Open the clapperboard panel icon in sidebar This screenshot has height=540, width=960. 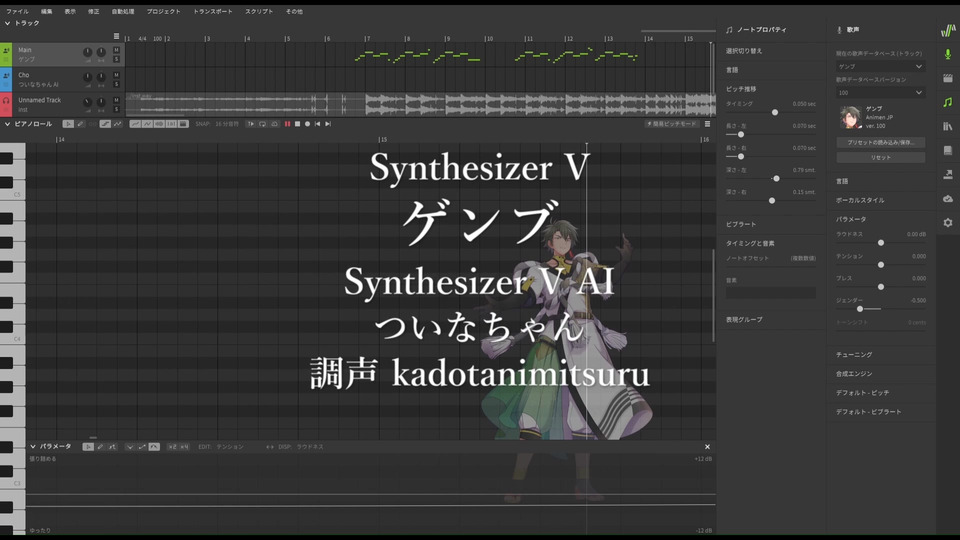[947, 78]
